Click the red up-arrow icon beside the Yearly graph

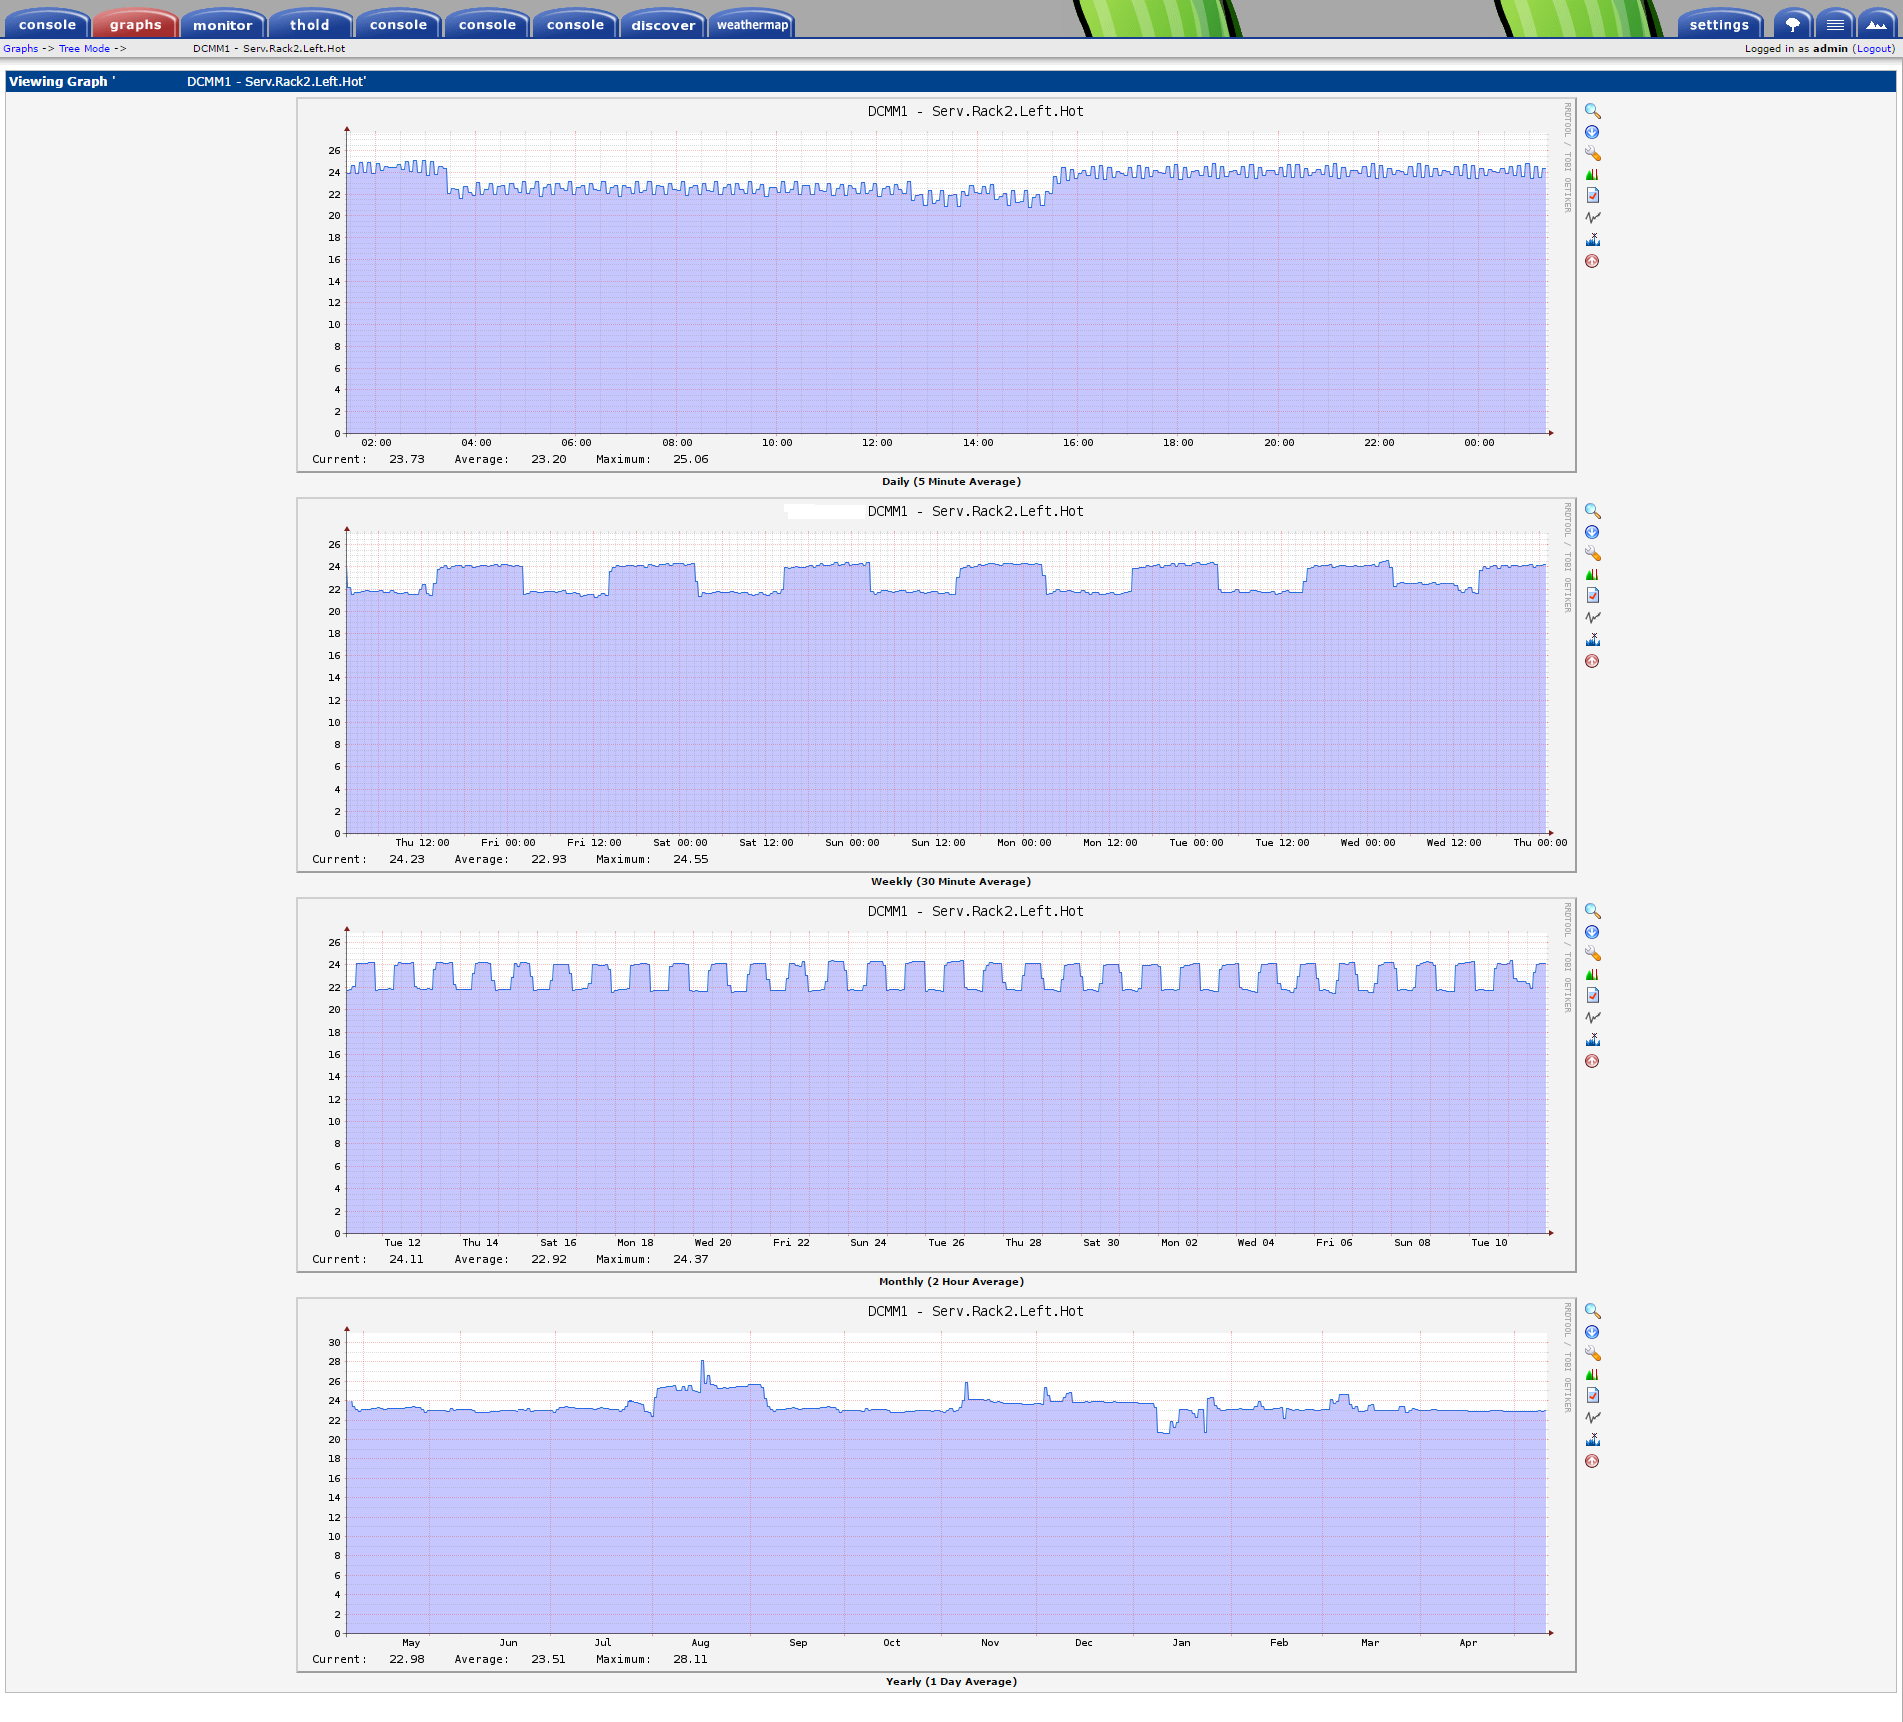(1592, 1461)
